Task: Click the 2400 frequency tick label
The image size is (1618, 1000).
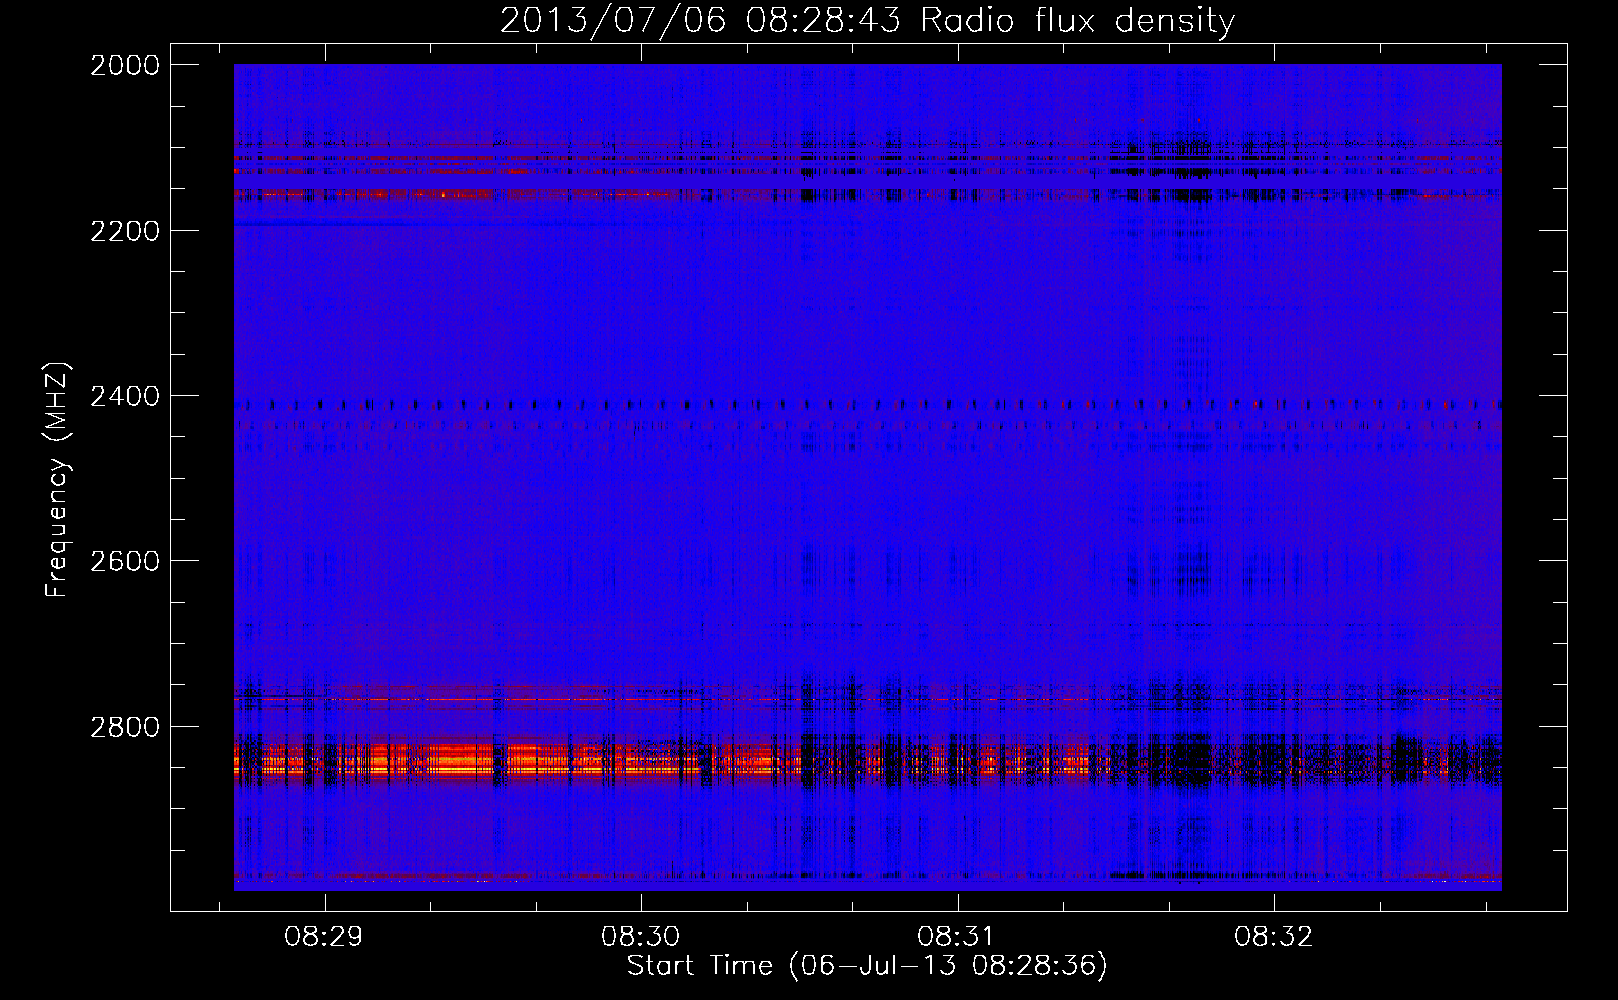Action: (125, 397)
